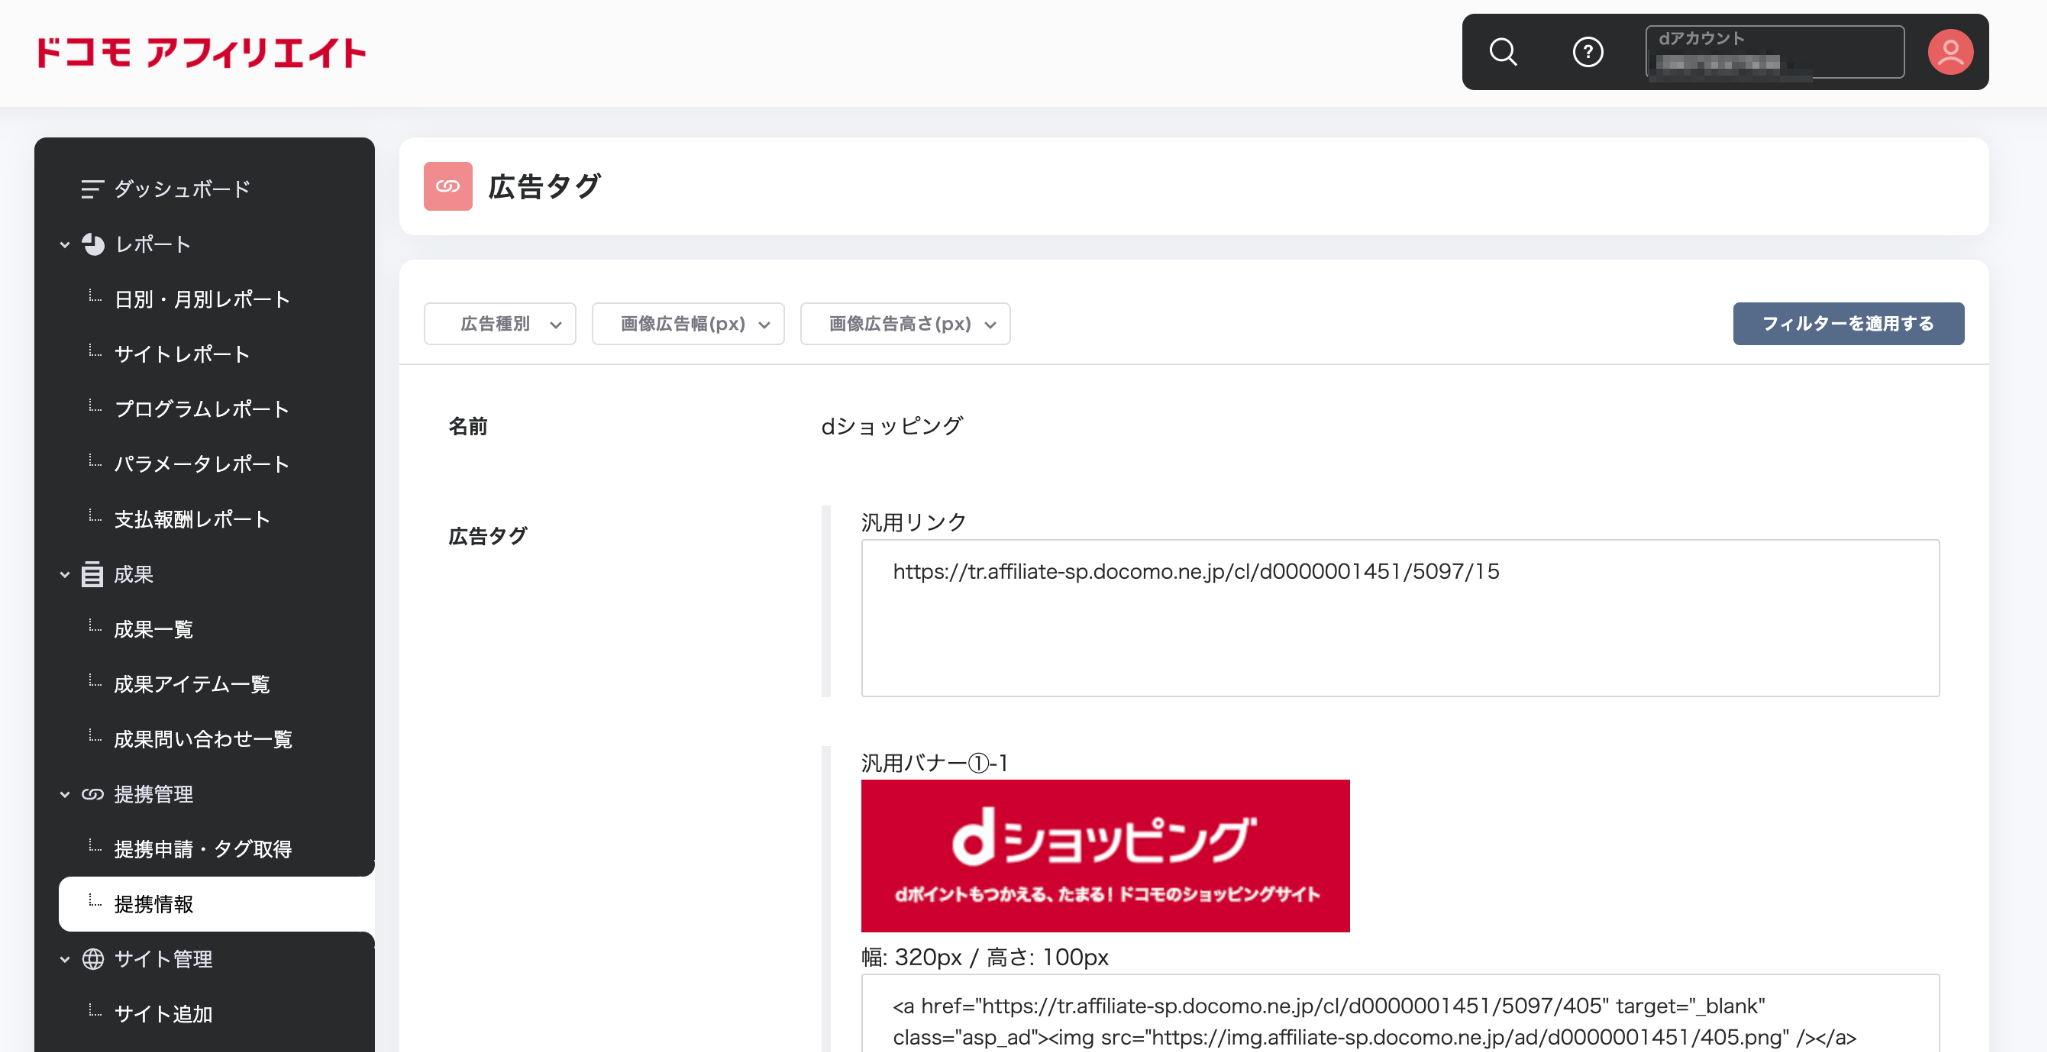Open 成果一覧
This screenshot has width=2047, height=1052.
(153, 629)
